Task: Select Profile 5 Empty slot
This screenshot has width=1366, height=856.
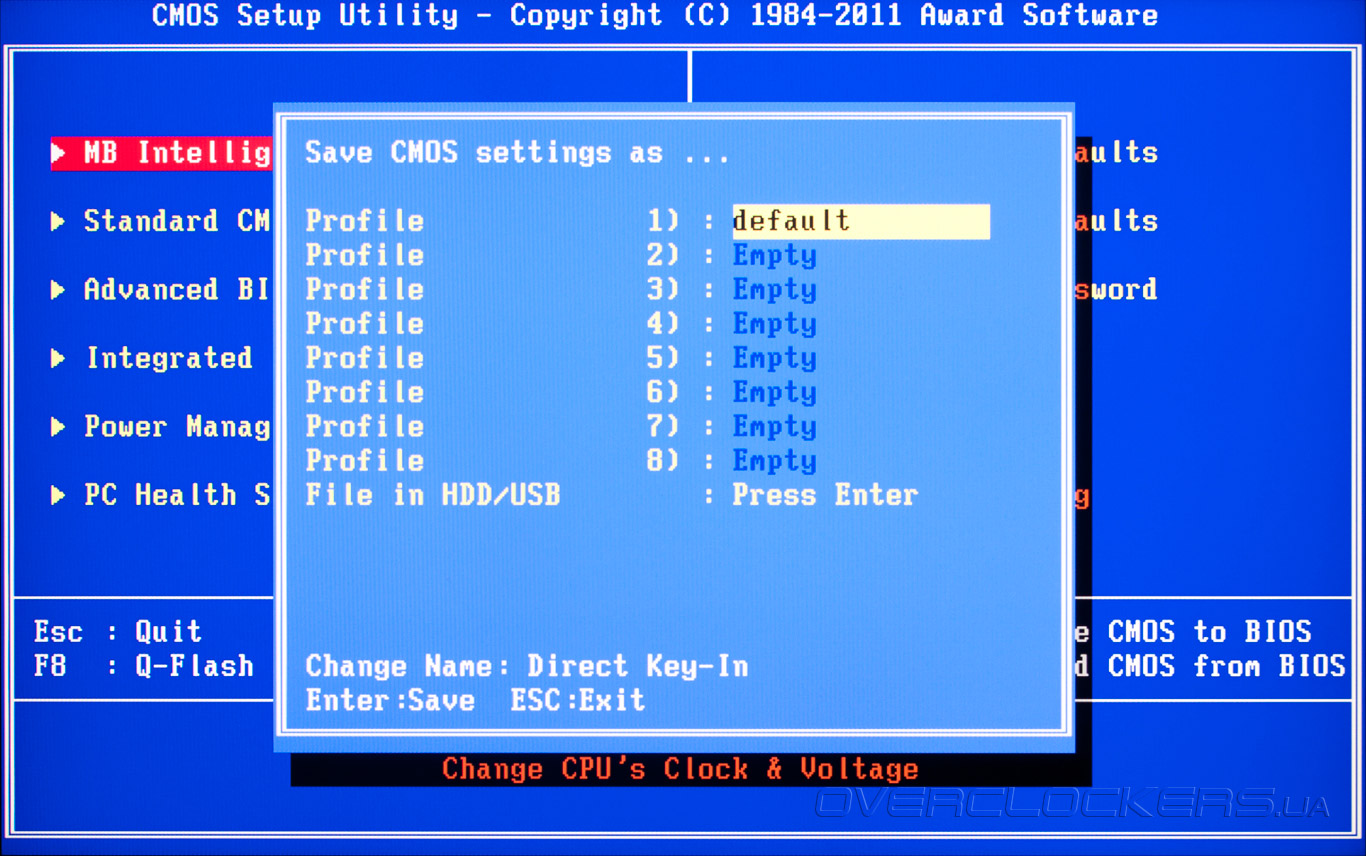Action: (775, 358)
